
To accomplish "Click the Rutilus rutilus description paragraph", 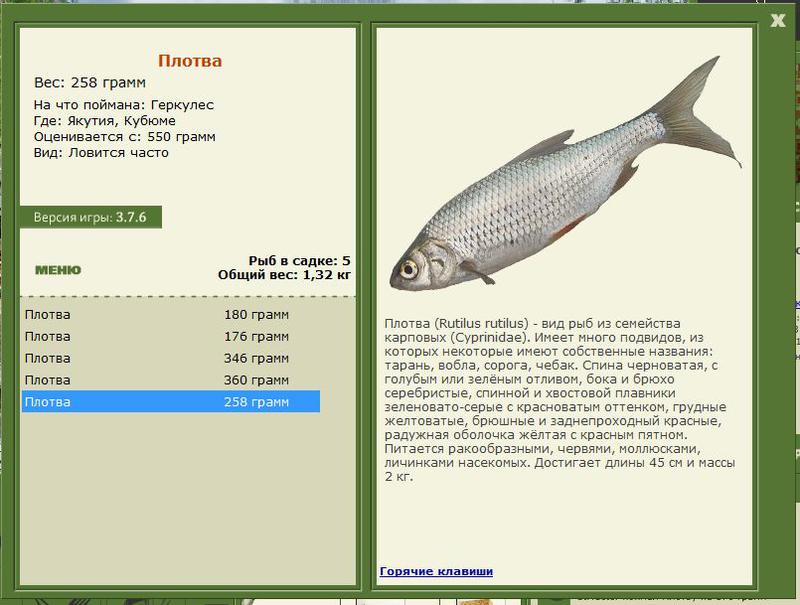I will coord(560,400).
